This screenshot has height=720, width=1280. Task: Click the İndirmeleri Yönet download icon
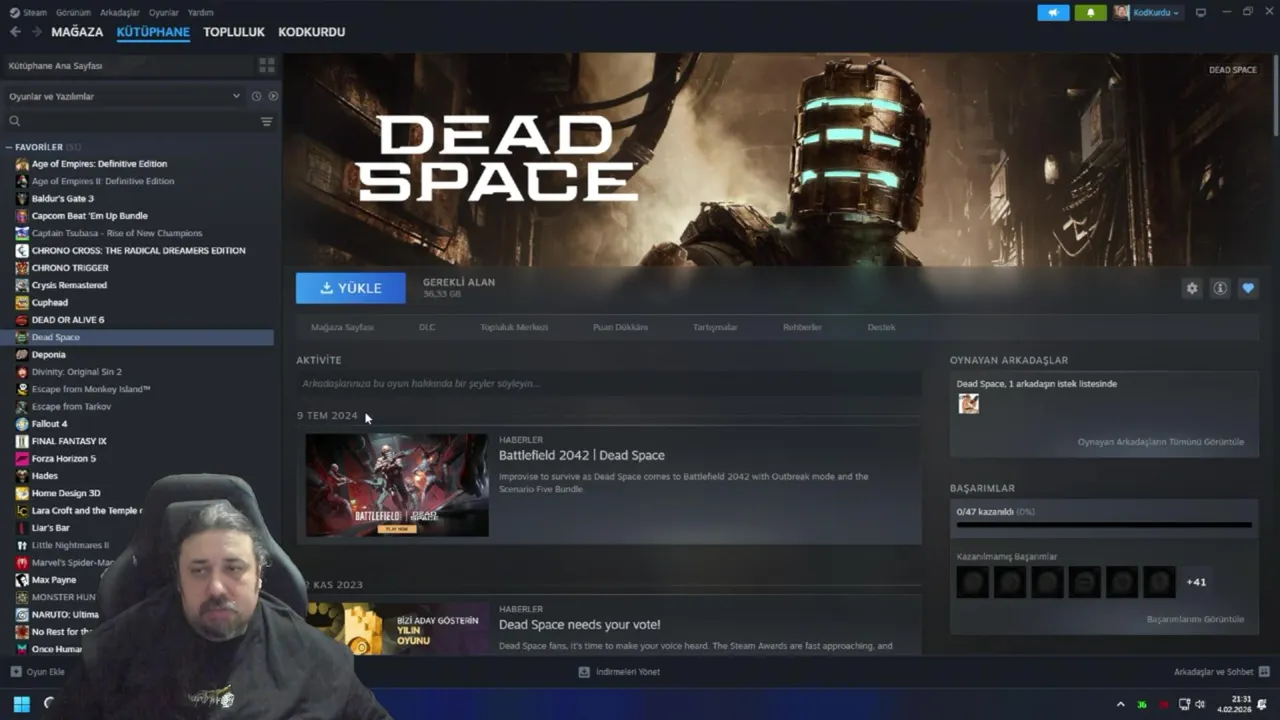pyautogui.click(x=584, y=672)
